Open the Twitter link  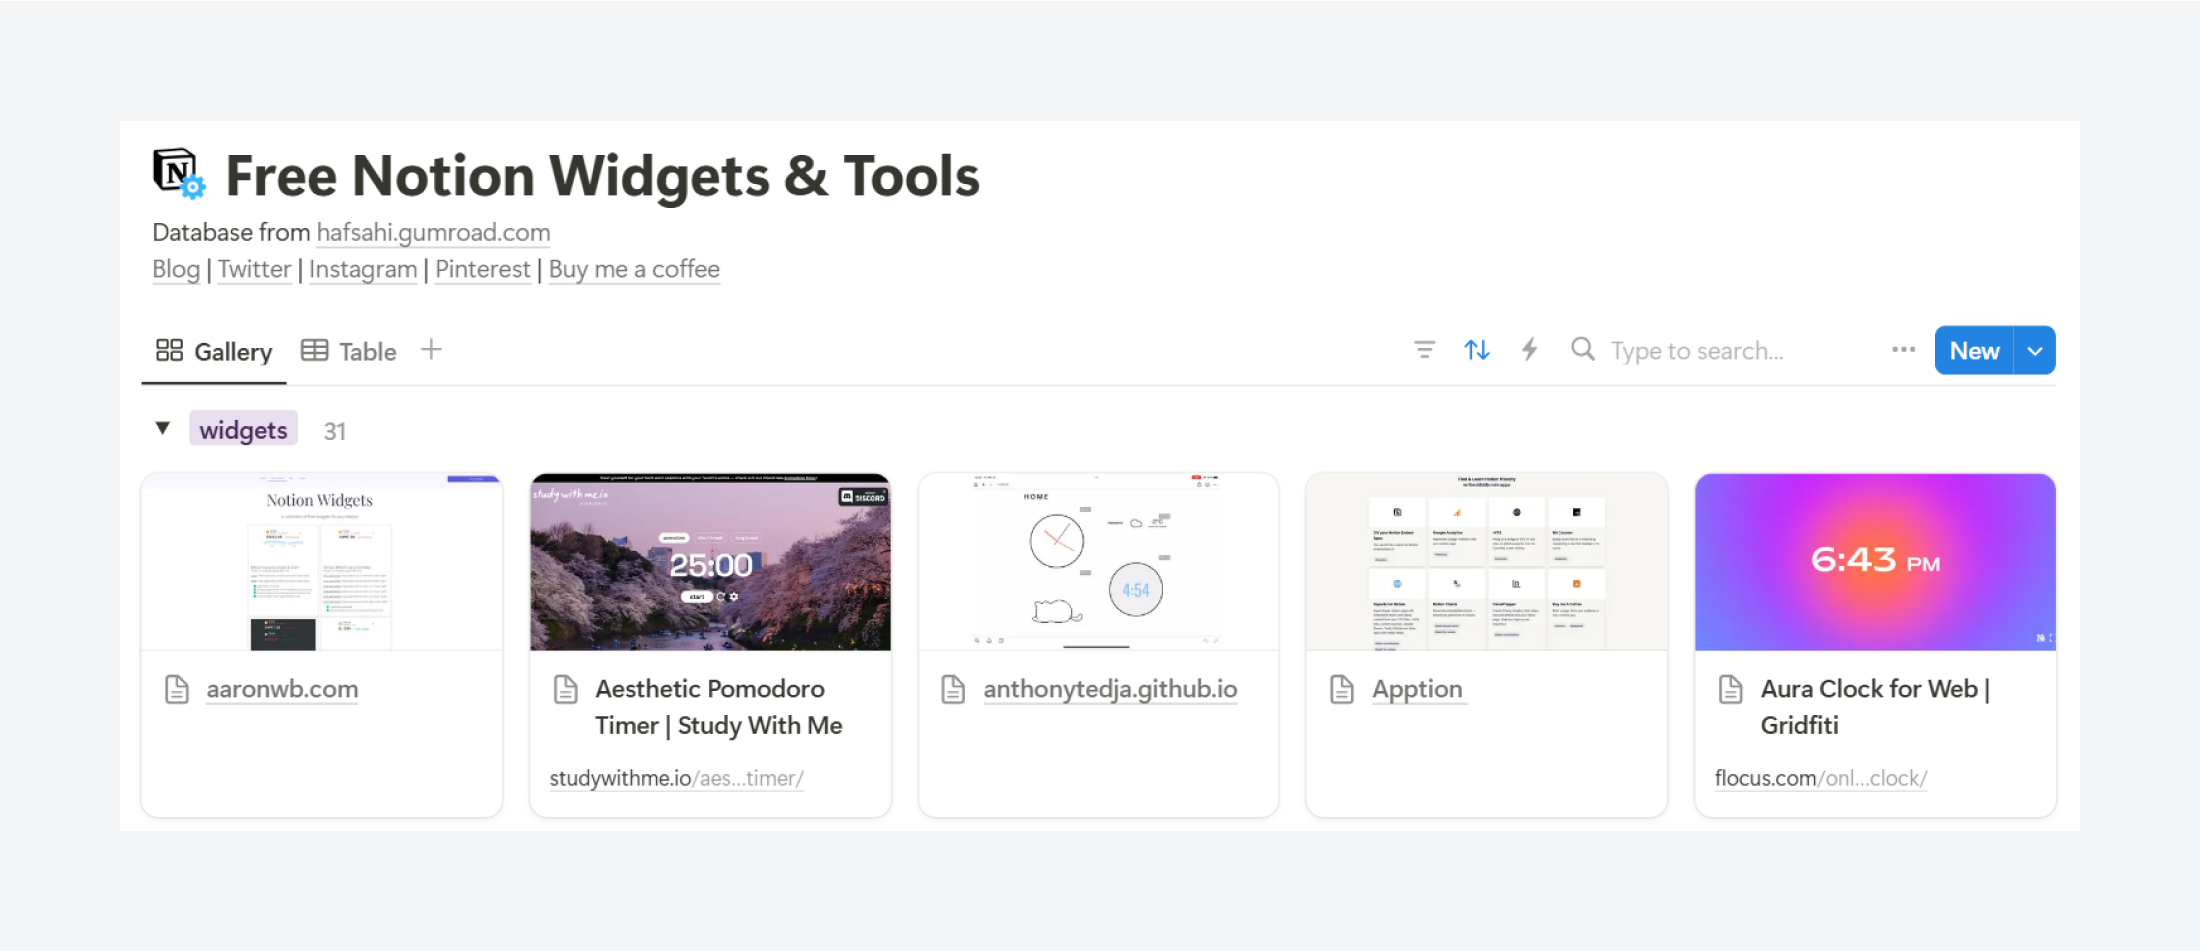[x=254, y=269]
